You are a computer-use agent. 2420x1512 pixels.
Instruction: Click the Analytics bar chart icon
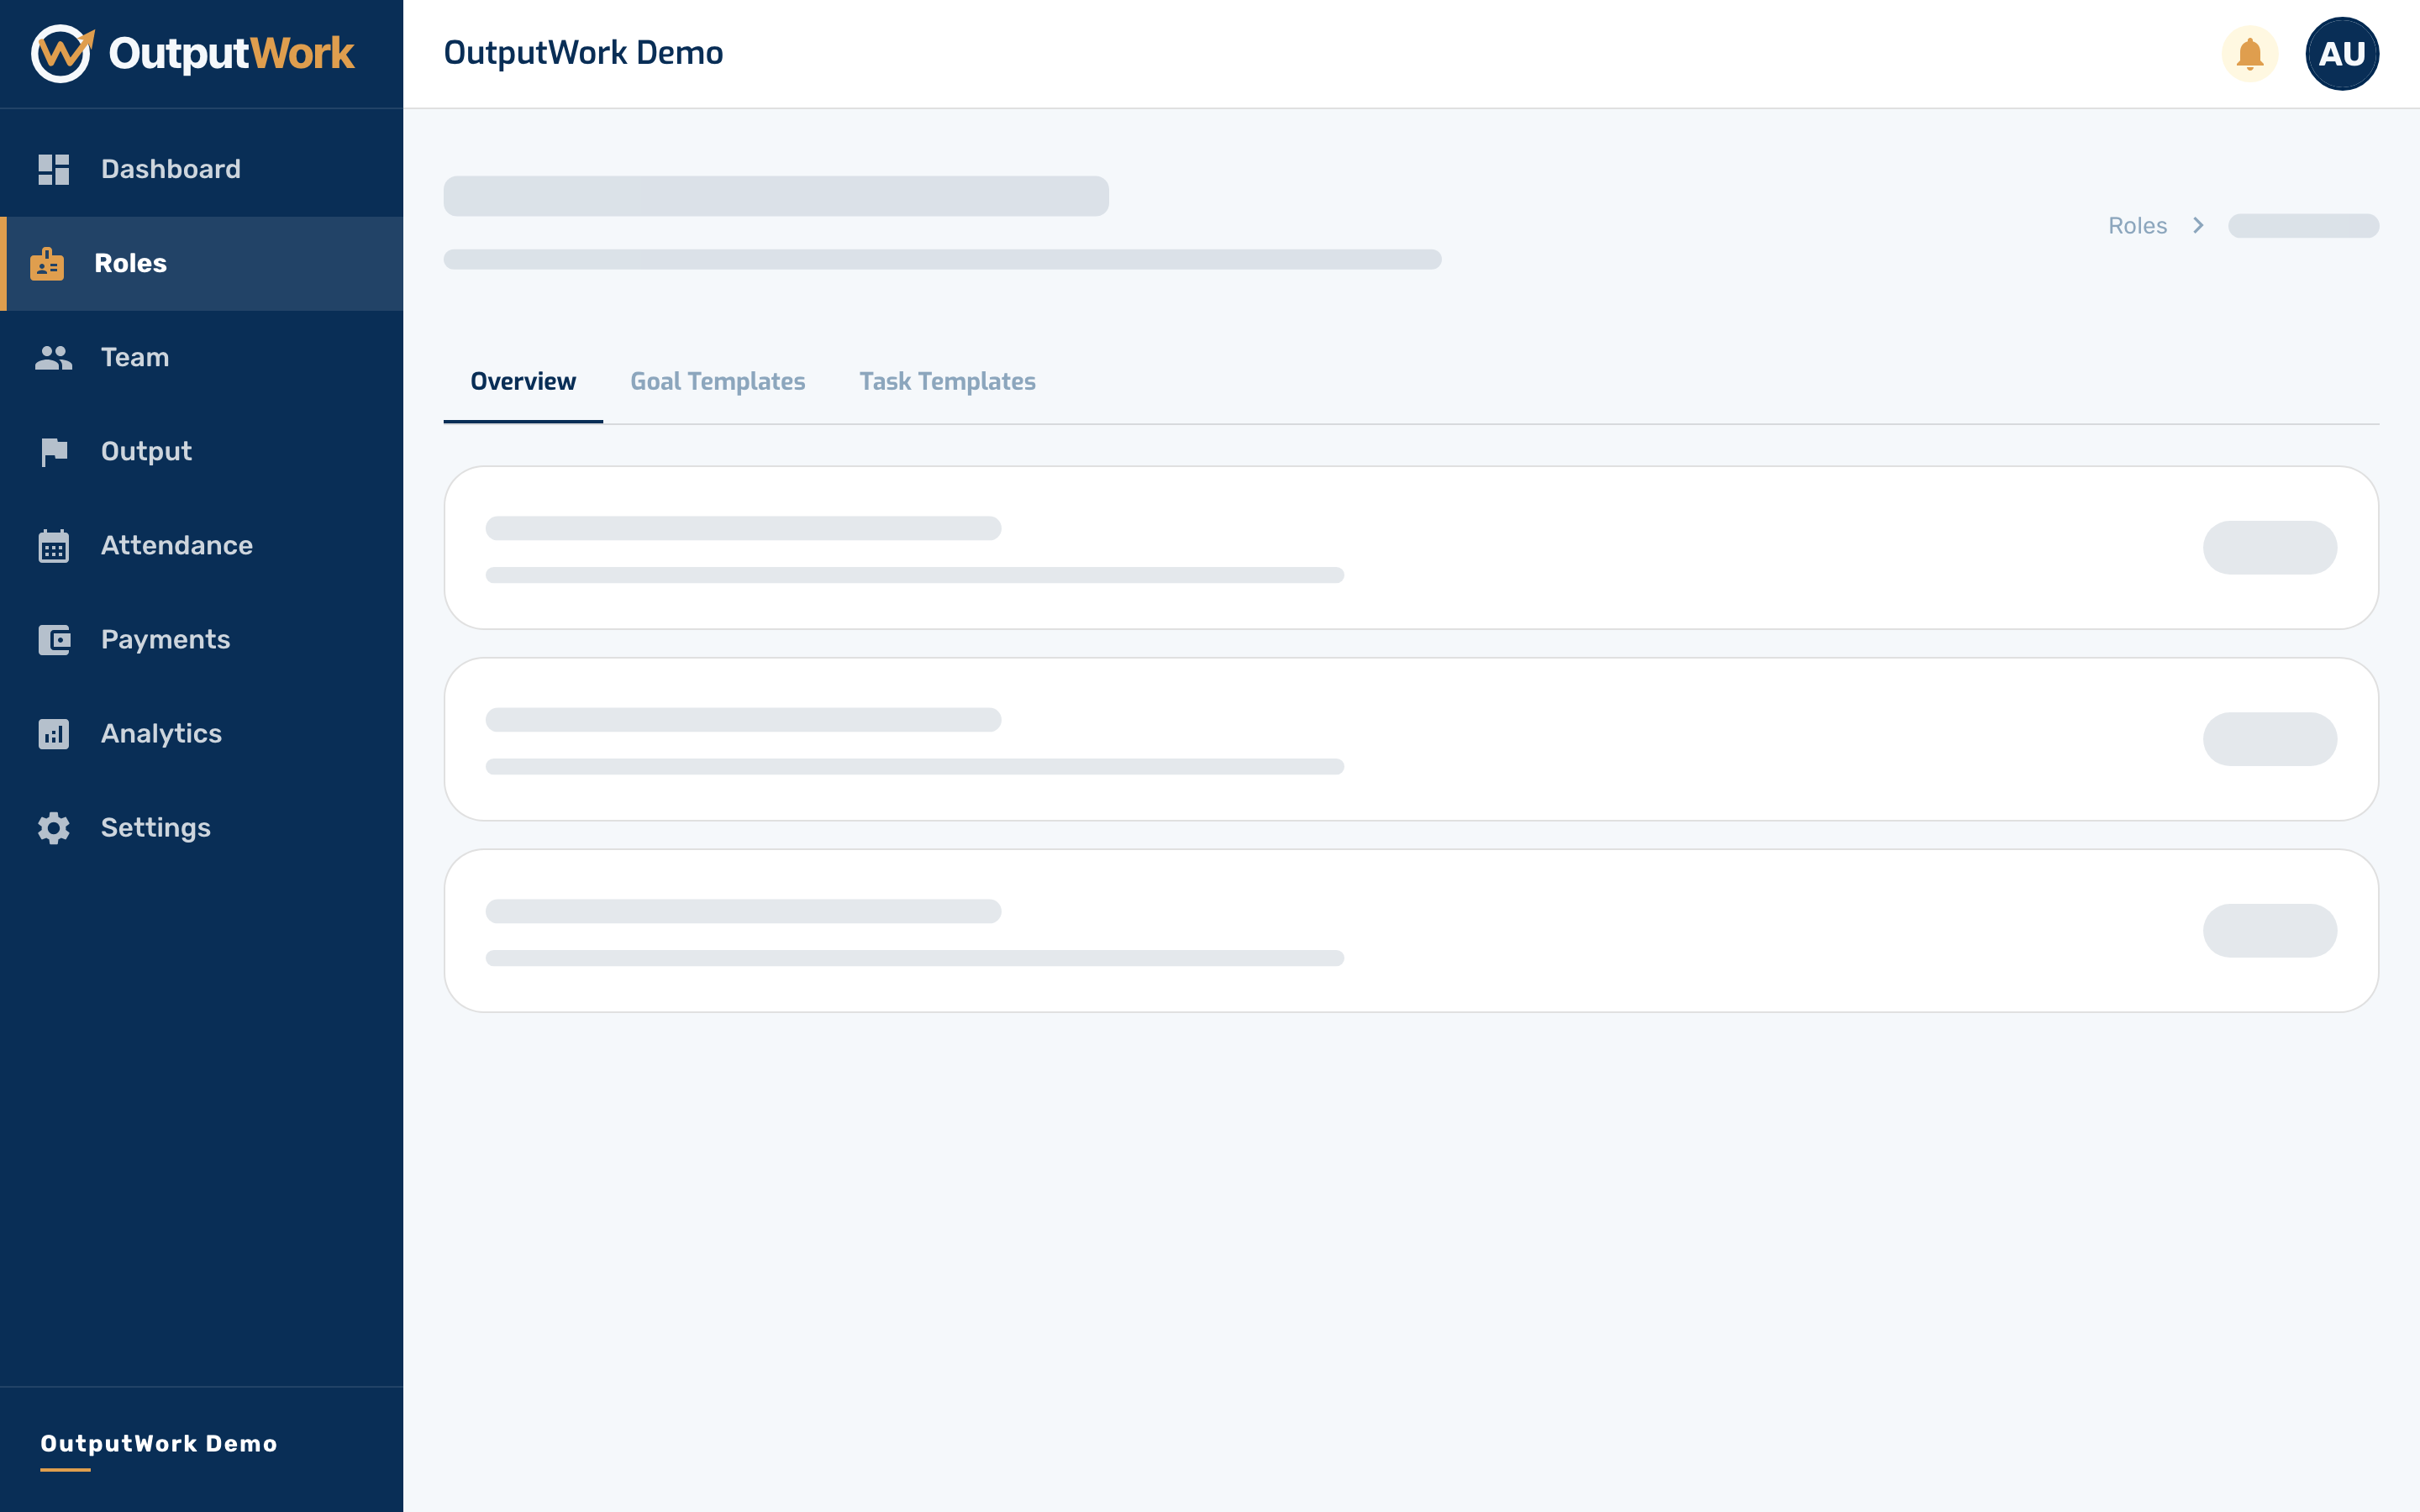(54, 734)
